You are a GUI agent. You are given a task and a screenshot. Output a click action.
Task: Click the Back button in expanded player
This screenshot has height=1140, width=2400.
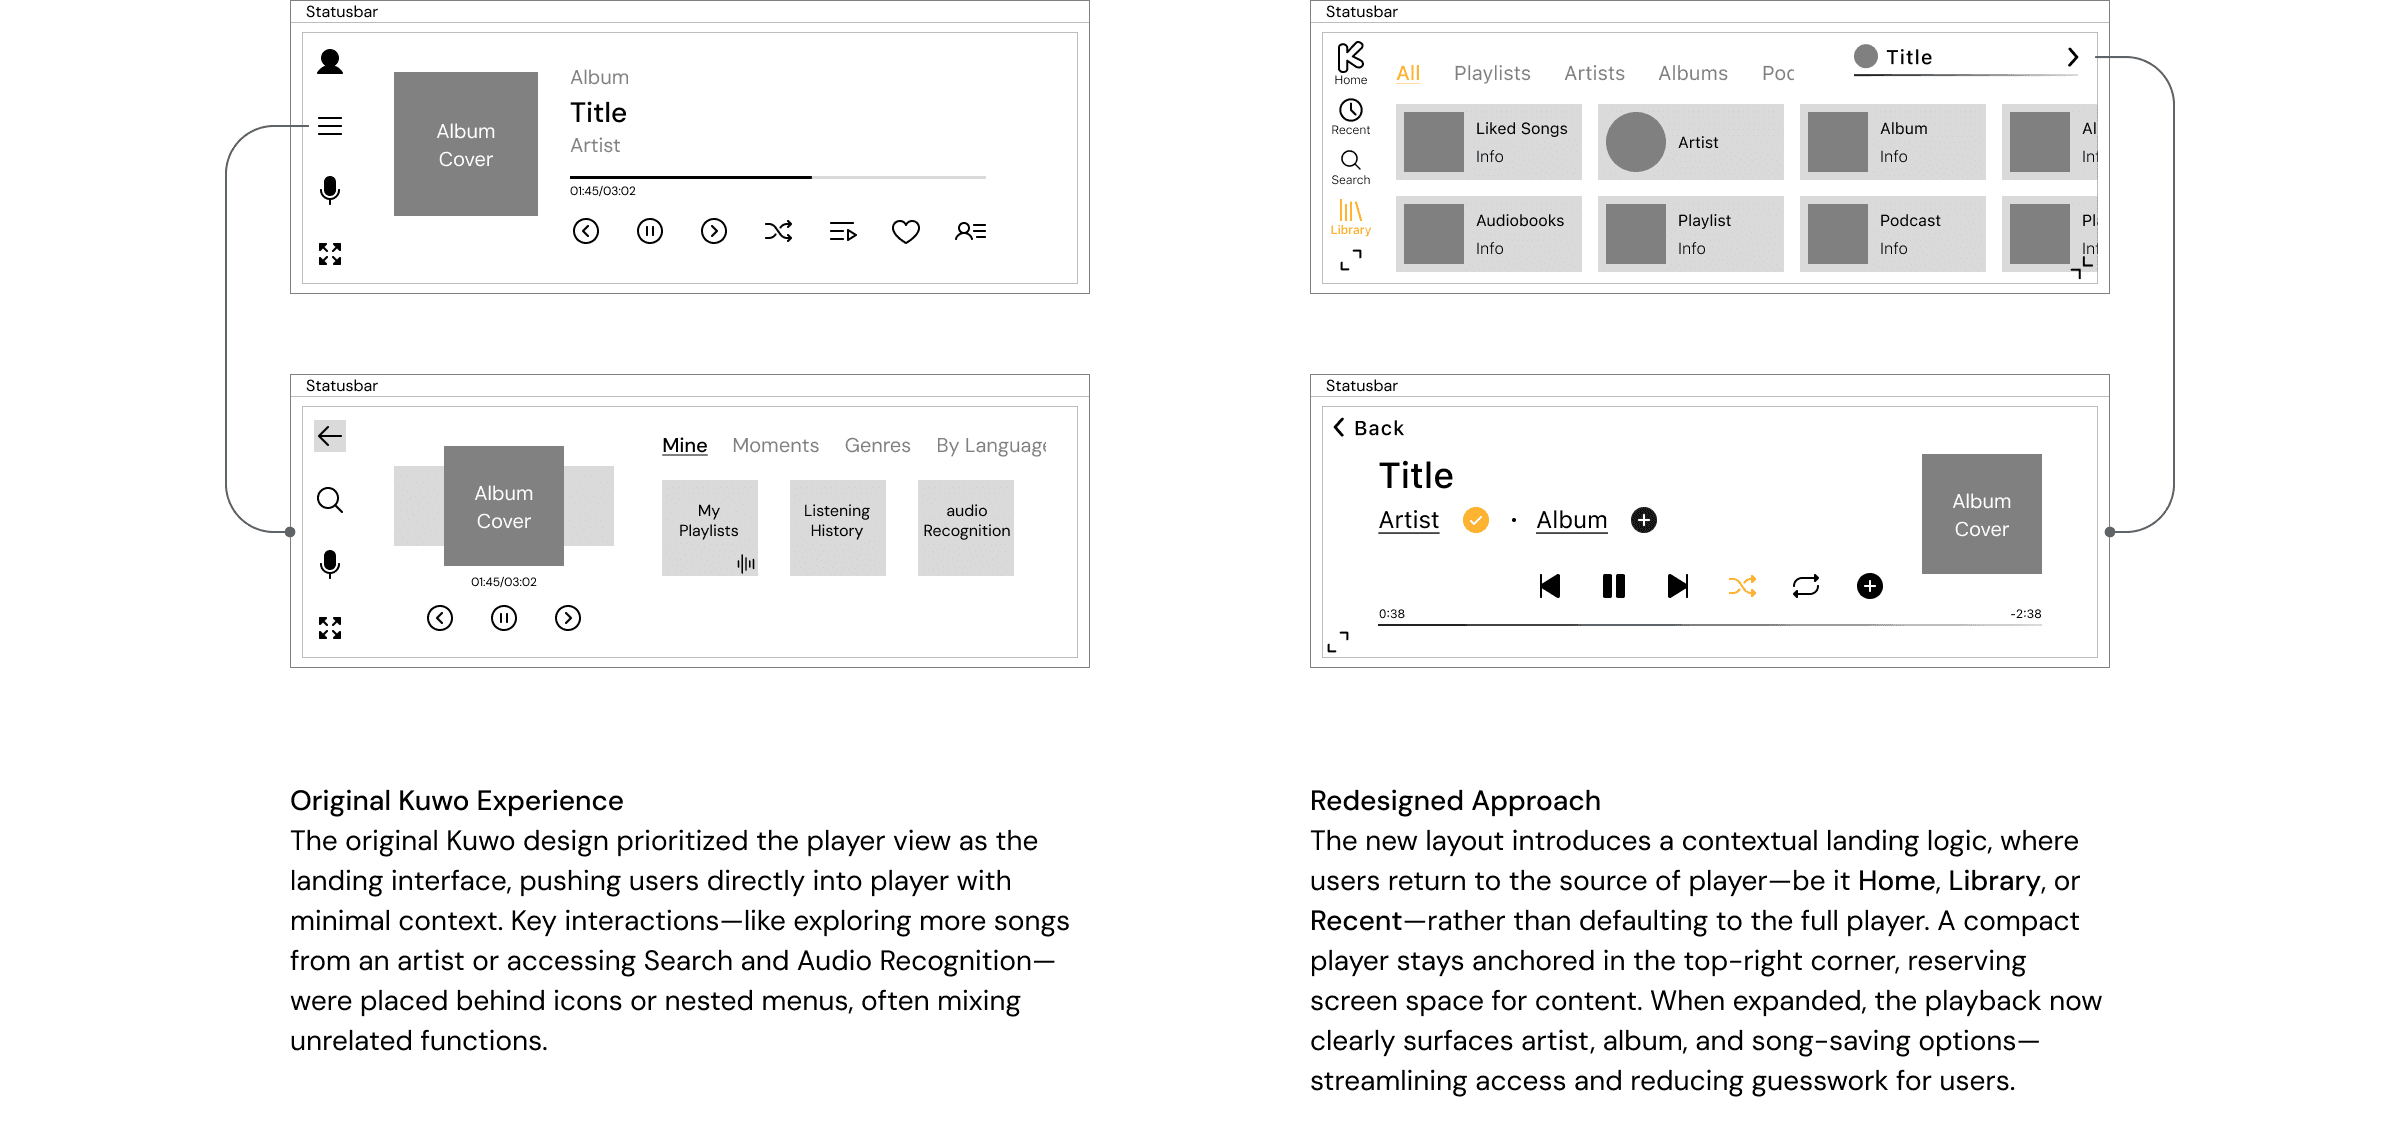[x=1368, y=428]
